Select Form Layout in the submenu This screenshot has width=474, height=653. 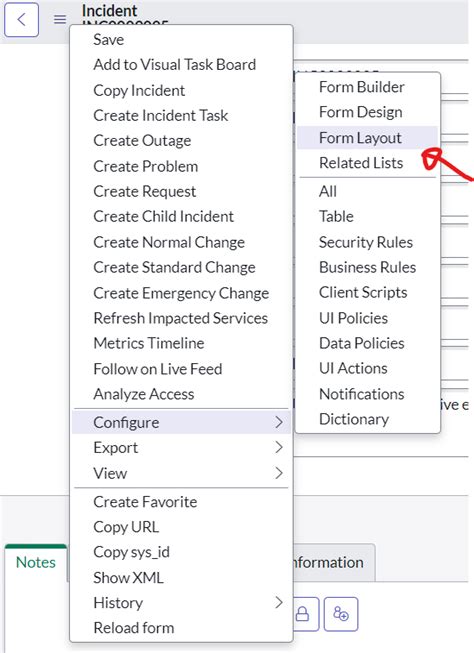tap(367, 138)
